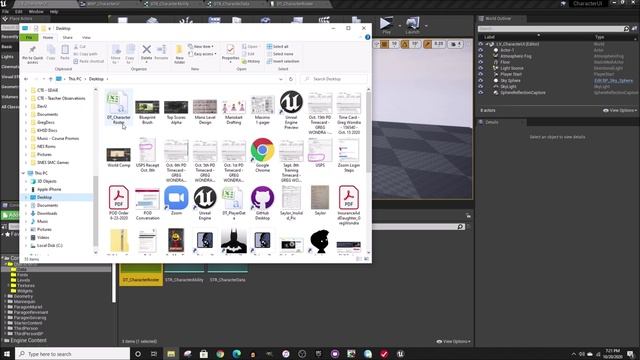The image size is (640, 360).
Task: Select the GitHub Desktop shortcut icon
Action: tap(262, 202)
